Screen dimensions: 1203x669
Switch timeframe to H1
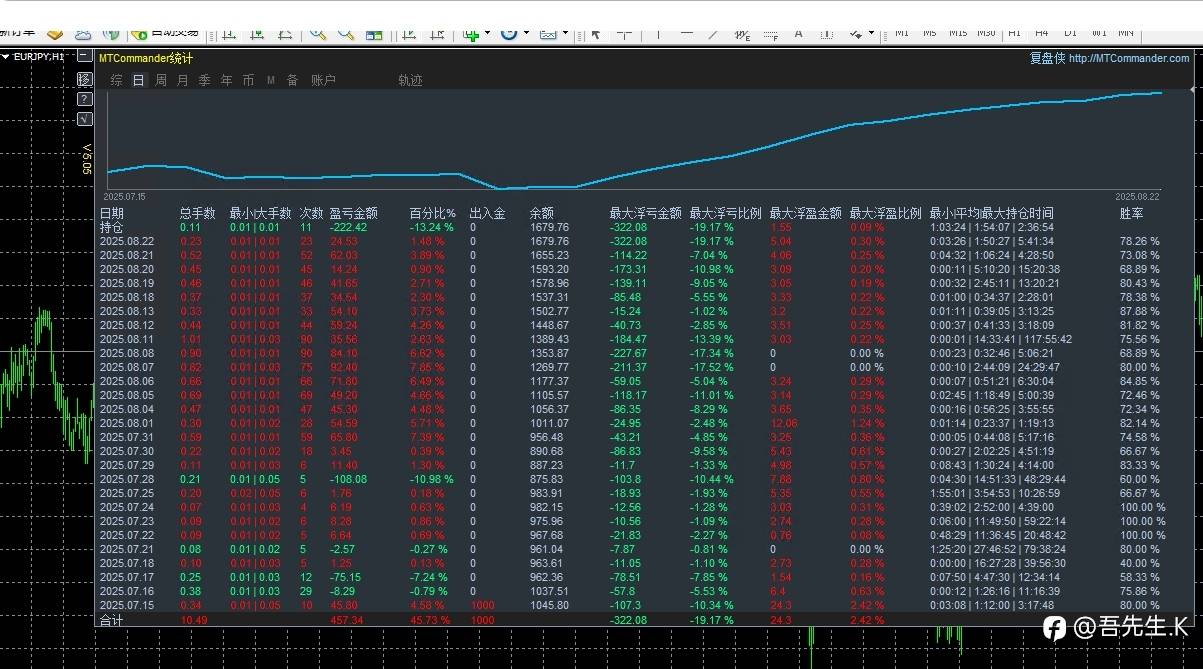[x=1014, y=33]
